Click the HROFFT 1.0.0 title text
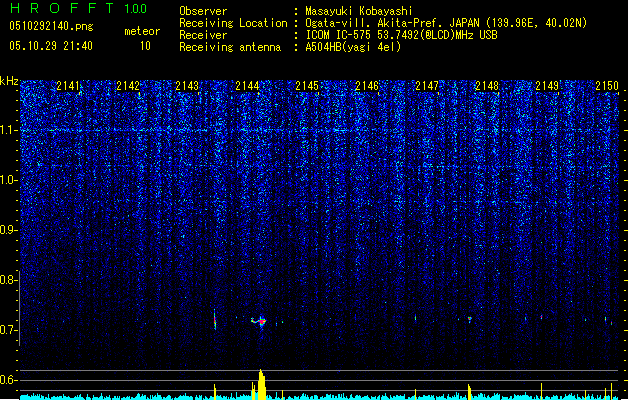This screenshot has width=629, height=400. pos(78,8)
